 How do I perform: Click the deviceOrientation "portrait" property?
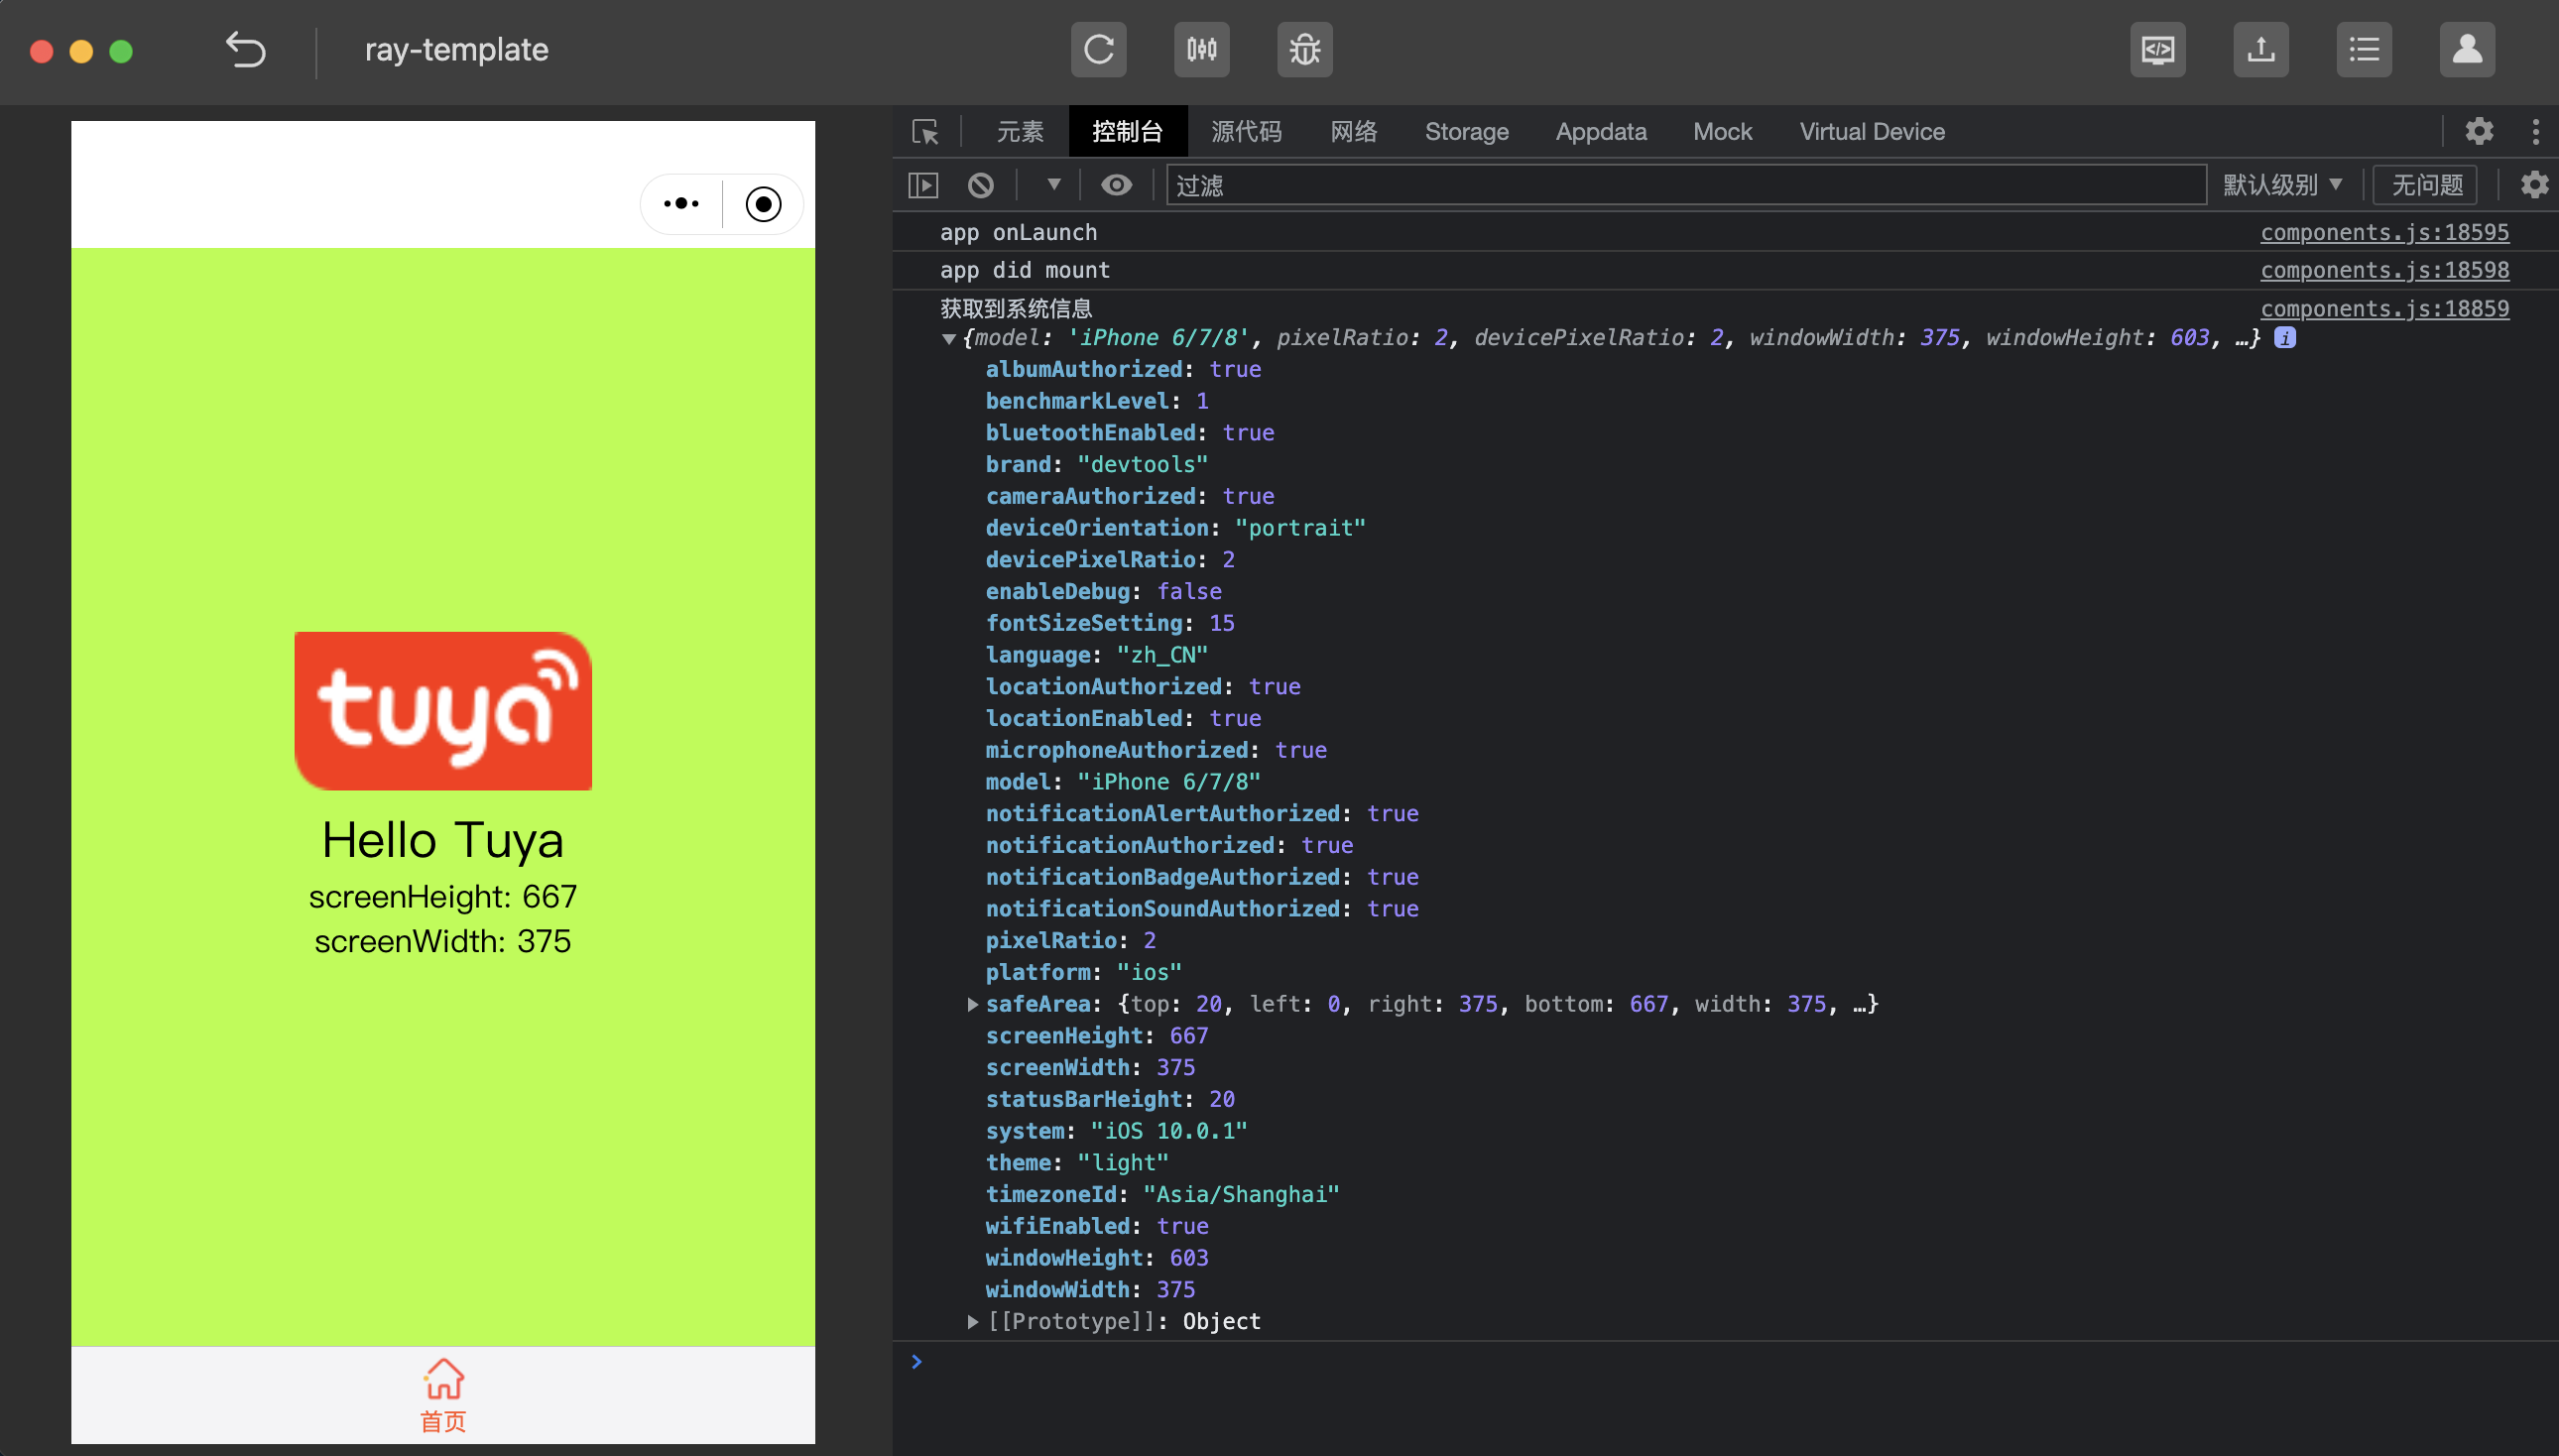pyautogui.click(x=1175, y=527)
